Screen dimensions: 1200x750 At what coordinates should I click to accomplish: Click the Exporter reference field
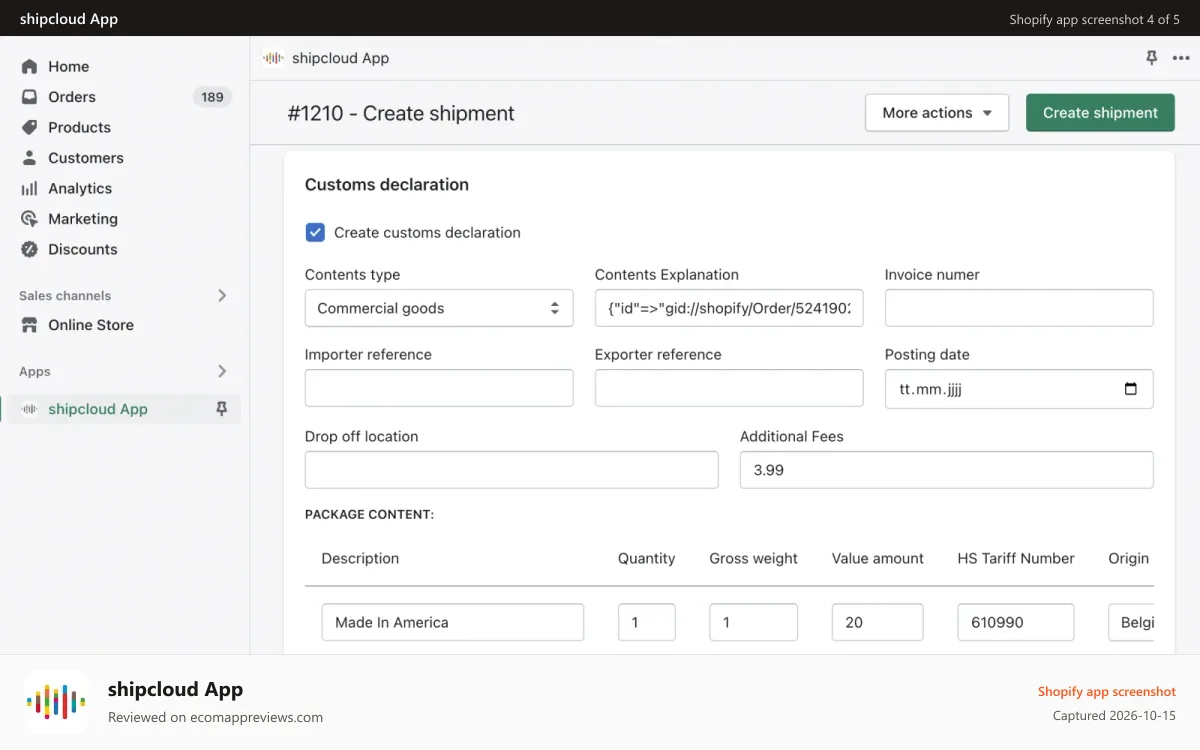point(729,388)
